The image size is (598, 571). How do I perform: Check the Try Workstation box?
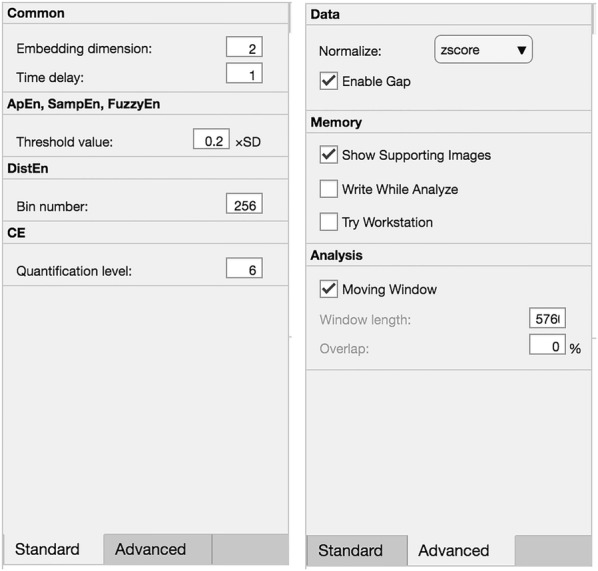(x=328, y=222)
